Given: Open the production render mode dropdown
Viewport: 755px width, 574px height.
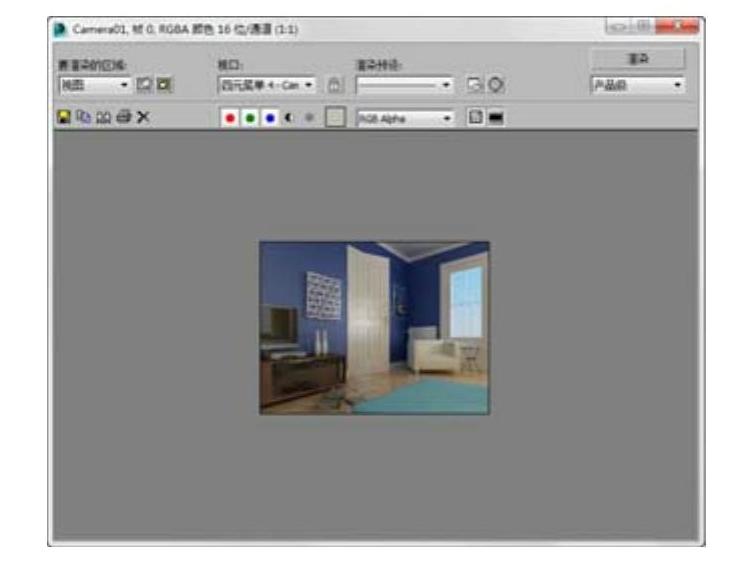Looking at the screenshot, I should tap(638, 85).
